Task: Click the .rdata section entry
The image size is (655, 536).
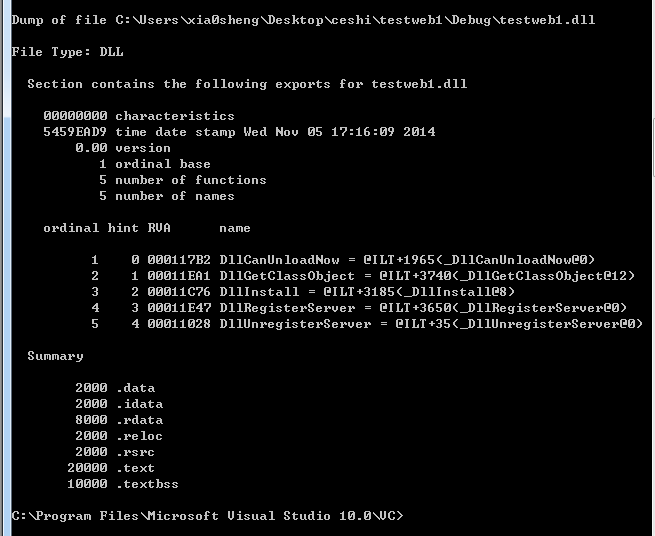Action: pos(119,420)
